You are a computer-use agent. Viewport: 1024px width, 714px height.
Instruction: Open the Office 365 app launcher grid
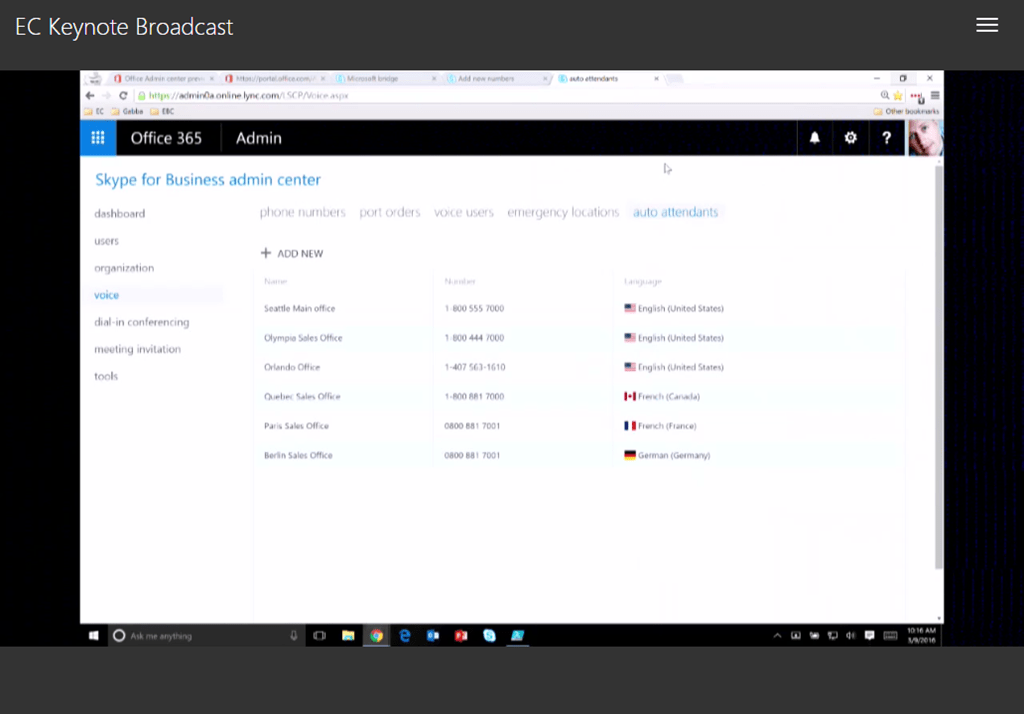pyautogui.click(x=98, y=138)
